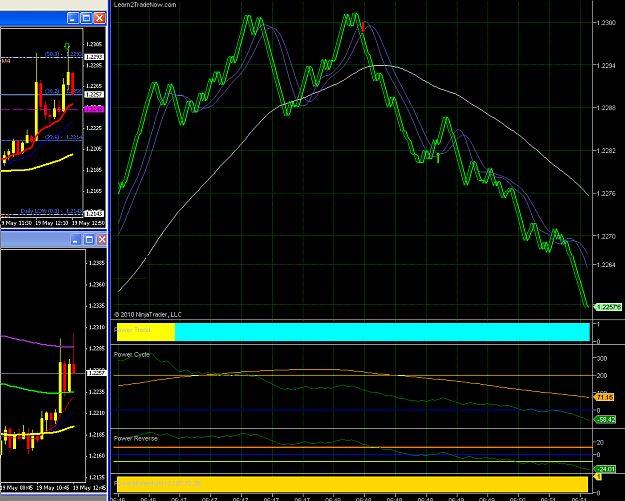Minimize the lower left chart window

click(x=76, y=240)
